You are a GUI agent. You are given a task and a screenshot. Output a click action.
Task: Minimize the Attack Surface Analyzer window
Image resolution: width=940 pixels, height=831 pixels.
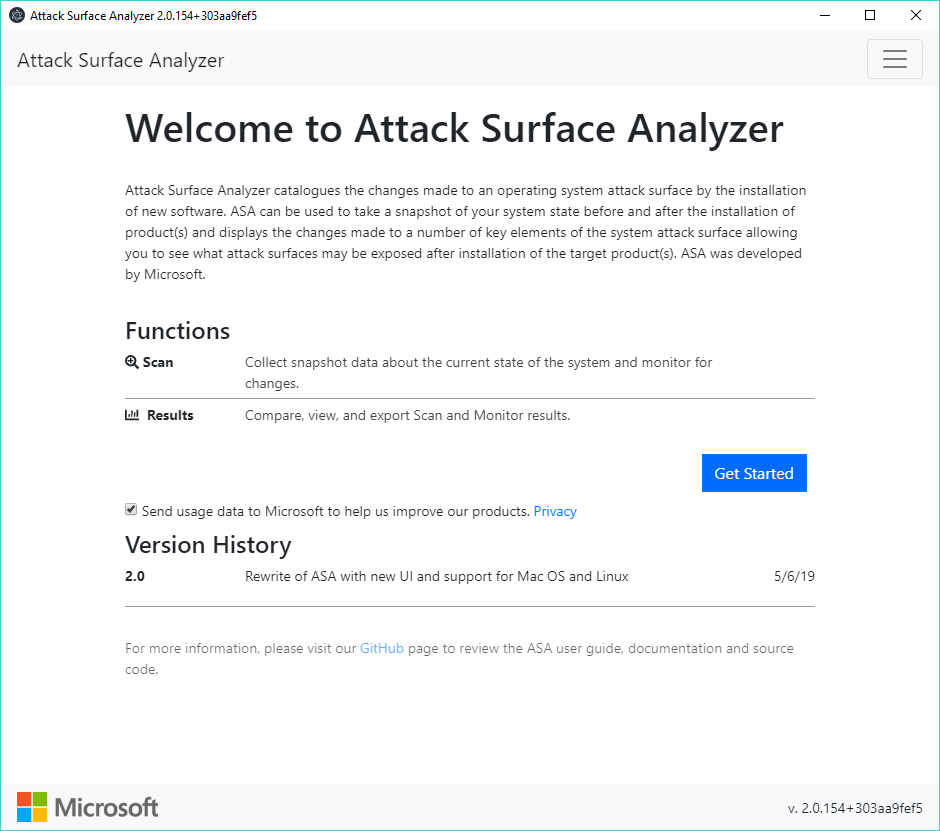(x=825, y=16)
